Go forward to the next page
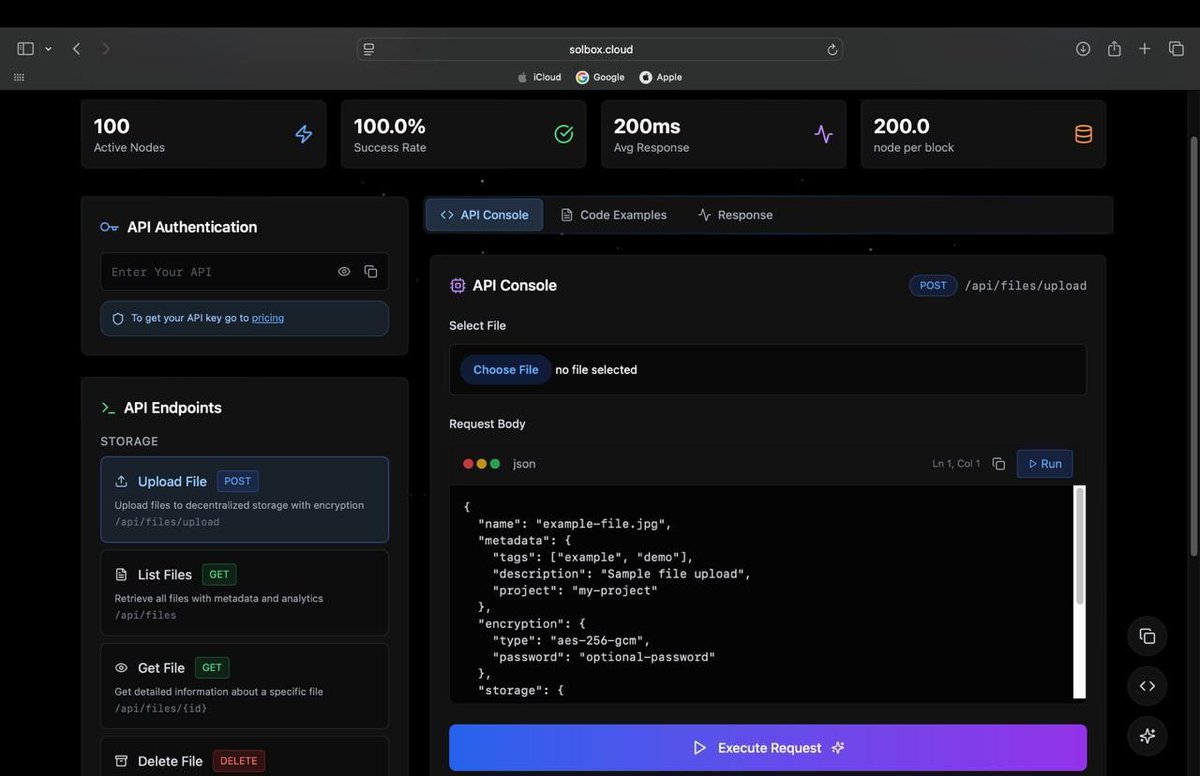The width and height of the screenshot is (1200, 776). (x=106, y=49)
